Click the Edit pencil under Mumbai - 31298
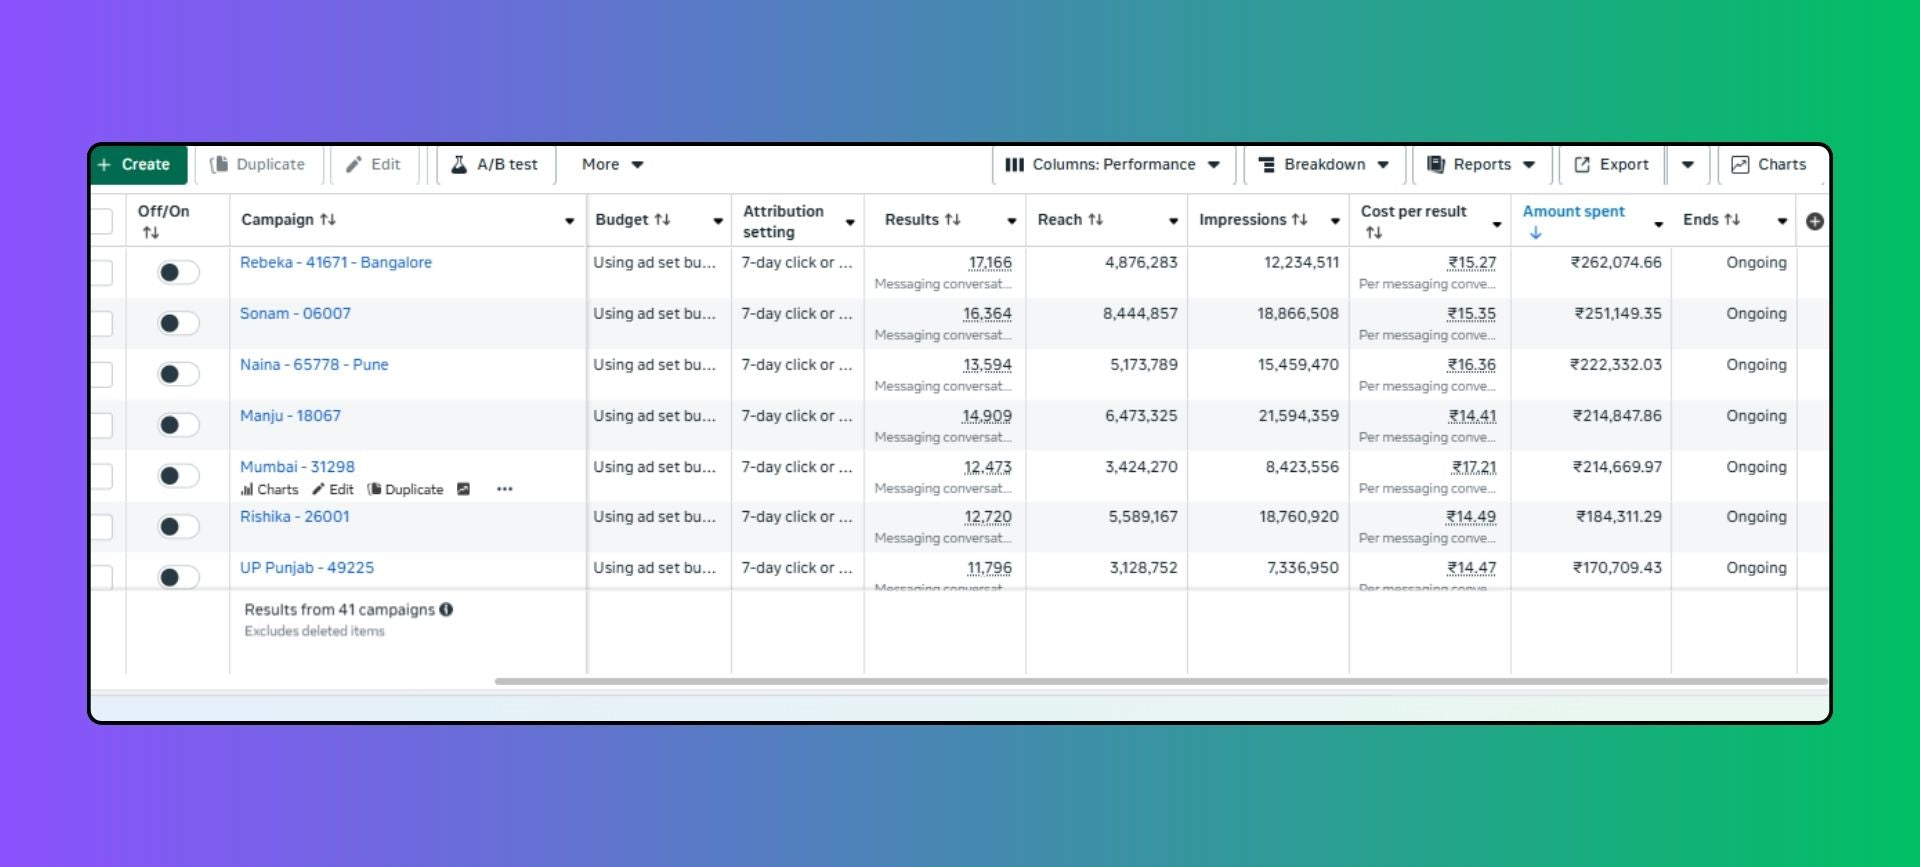 333,489
